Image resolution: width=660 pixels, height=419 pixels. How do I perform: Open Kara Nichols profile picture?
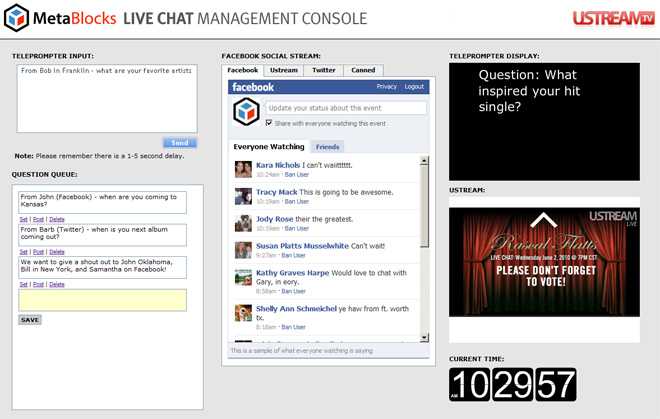point(243,169)
